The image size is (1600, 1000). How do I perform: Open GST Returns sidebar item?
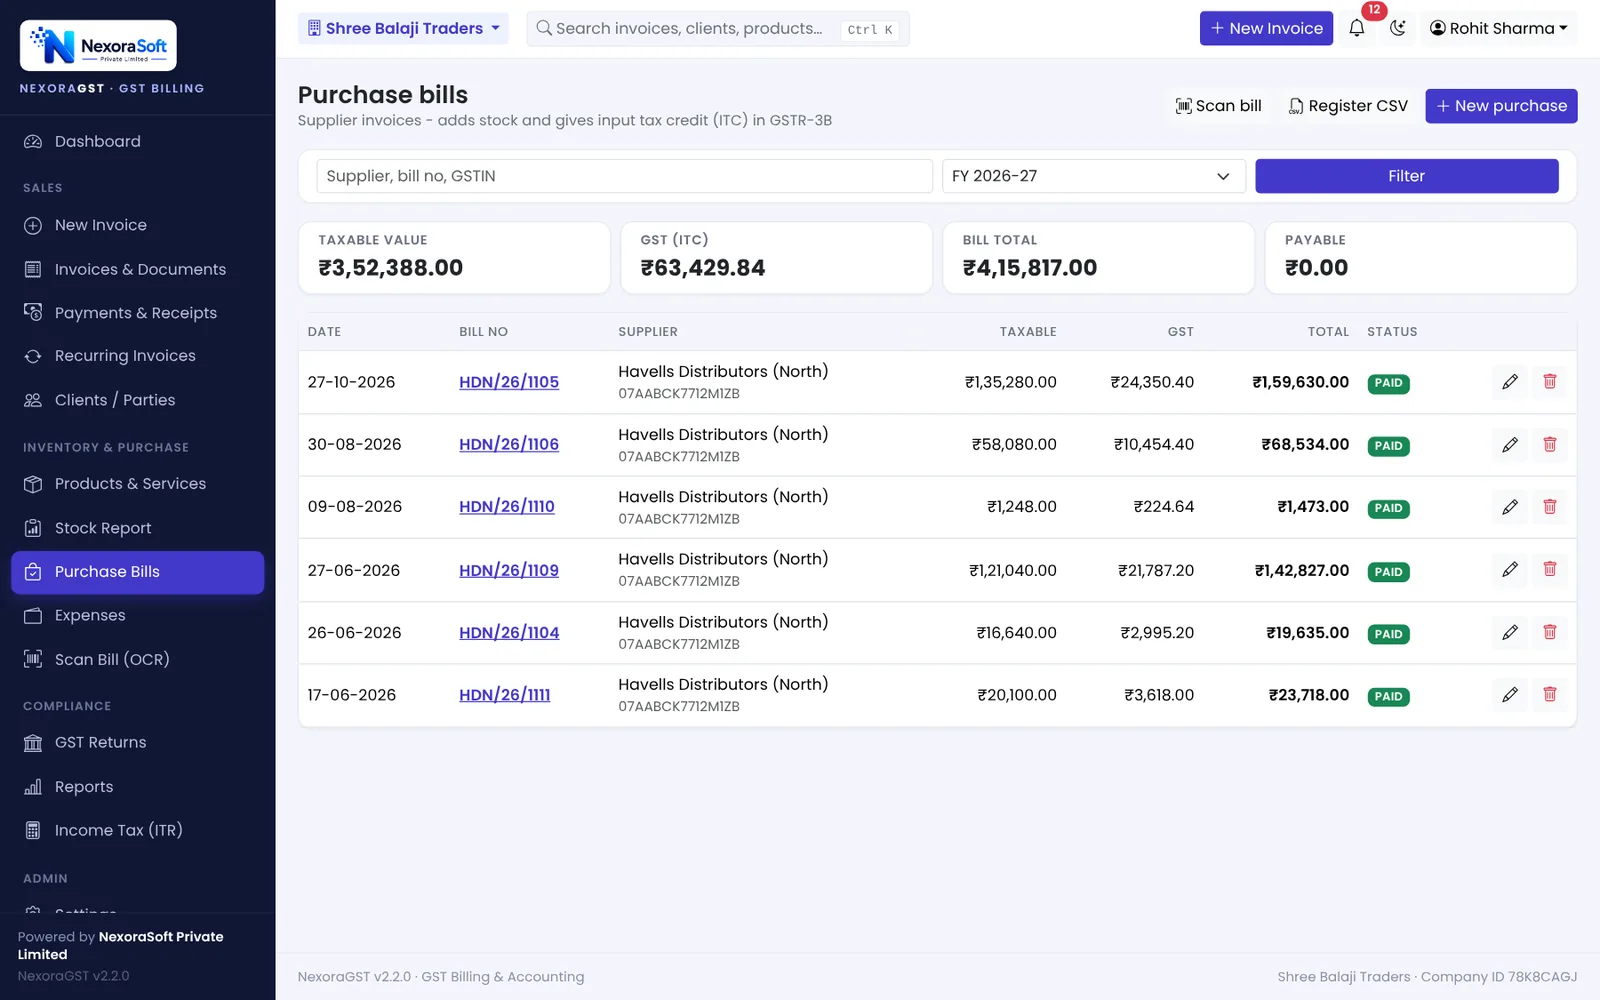tap(137, 742)
